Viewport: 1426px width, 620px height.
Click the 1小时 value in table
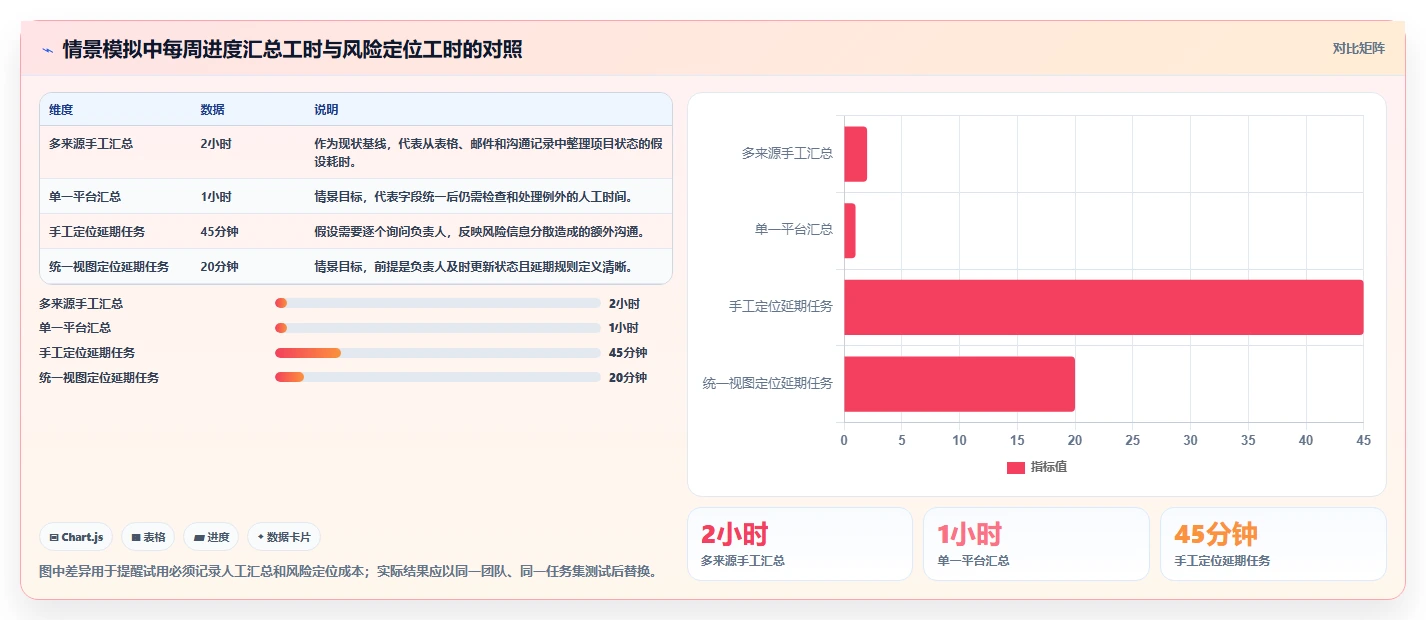pyautogui.click(x=216, y=197)
